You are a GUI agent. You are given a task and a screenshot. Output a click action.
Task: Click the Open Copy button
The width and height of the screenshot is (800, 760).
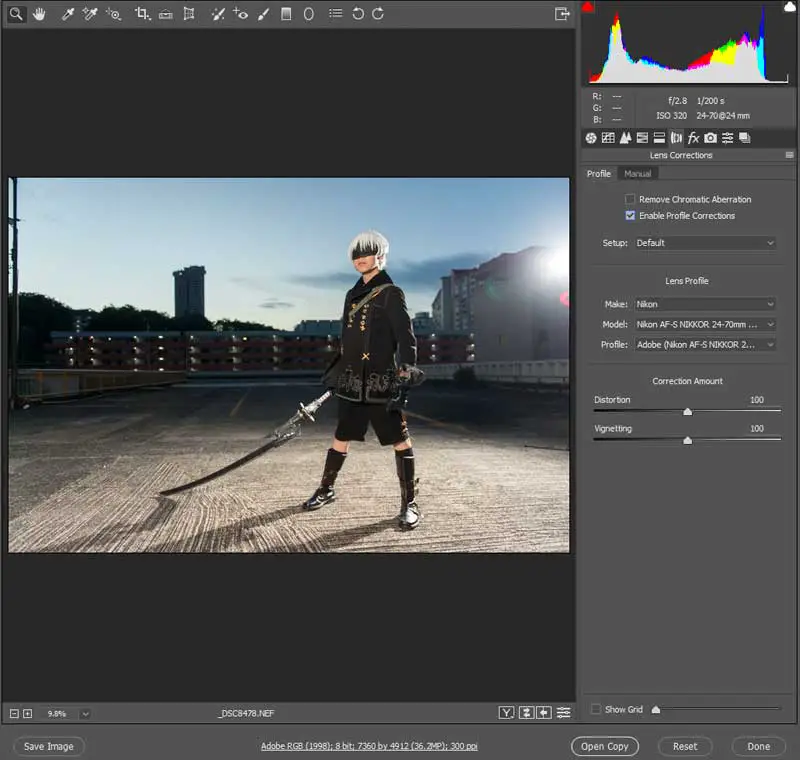(x=605, y=746)
